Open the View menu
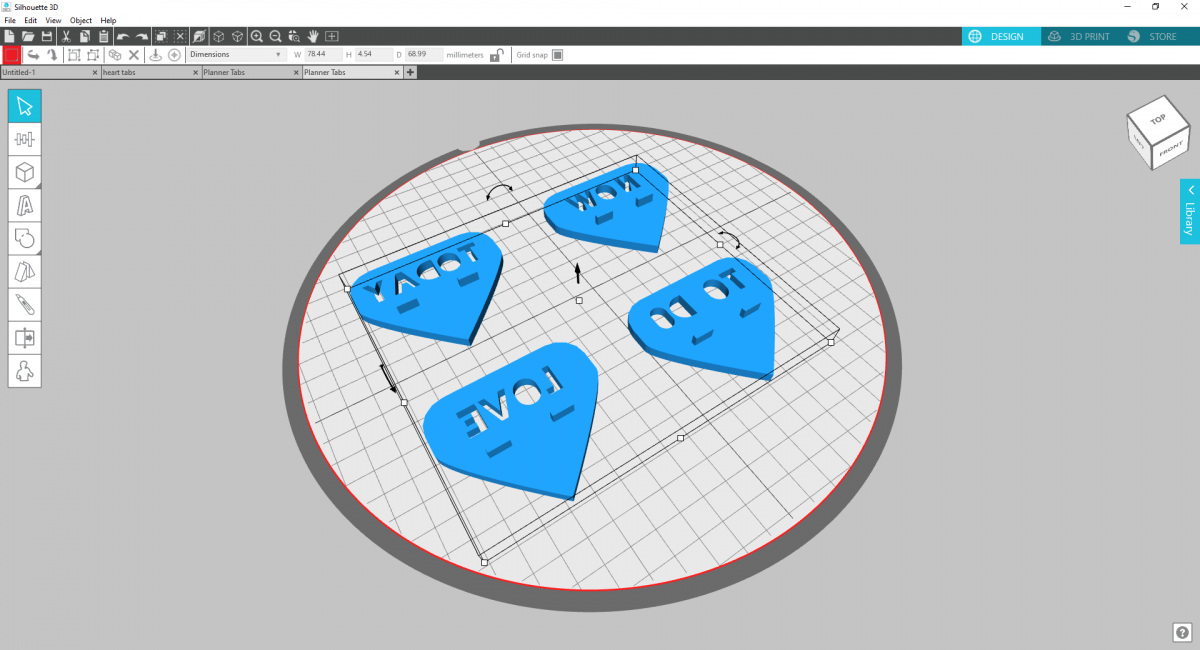 click(x=53, y=20)
